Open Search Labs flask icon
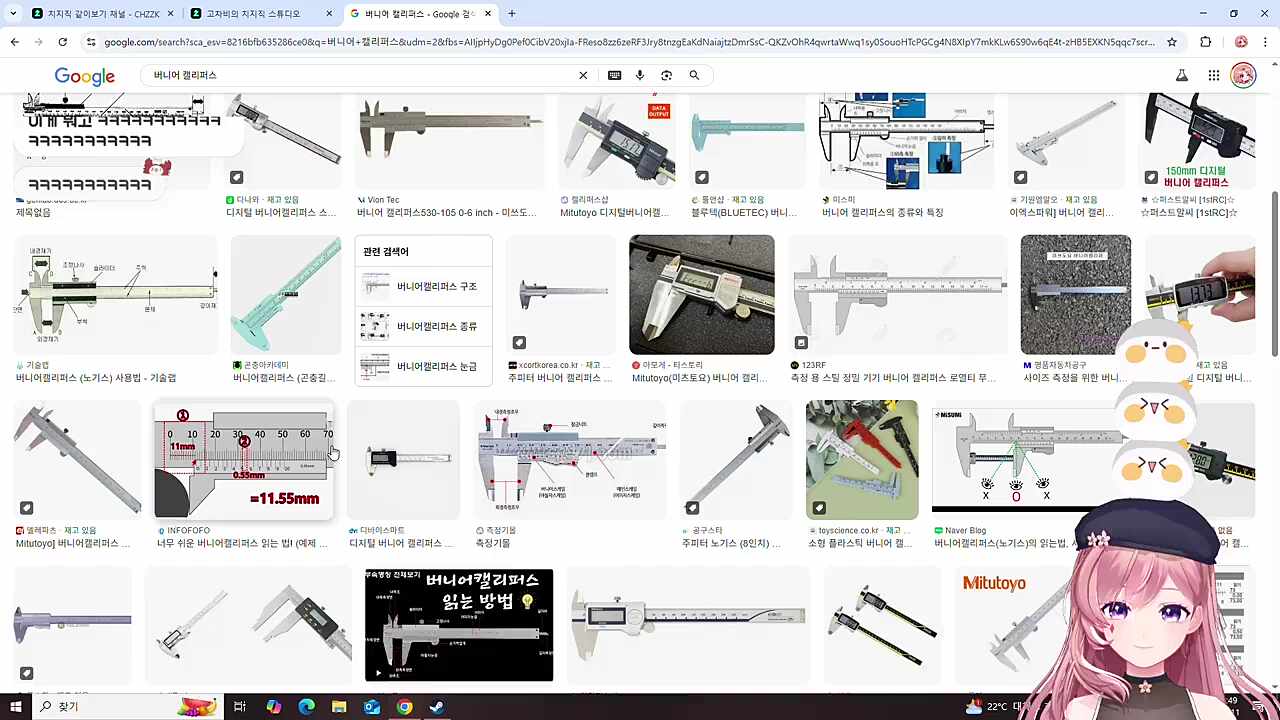This screenshot has width=1280, height=720. click(x=1182, y=76)
